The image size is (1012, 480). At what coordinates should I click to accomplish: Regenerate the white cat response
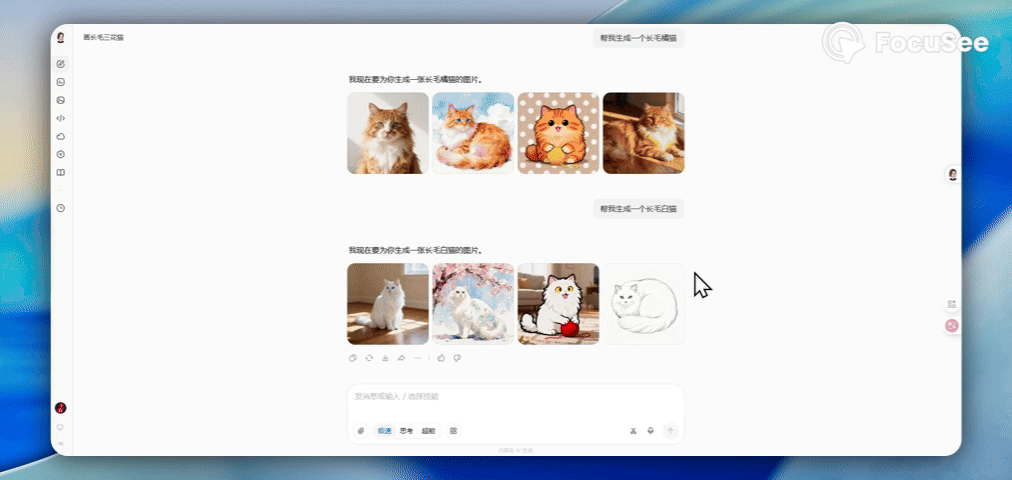pyautogui.click(x=369, y=358)
